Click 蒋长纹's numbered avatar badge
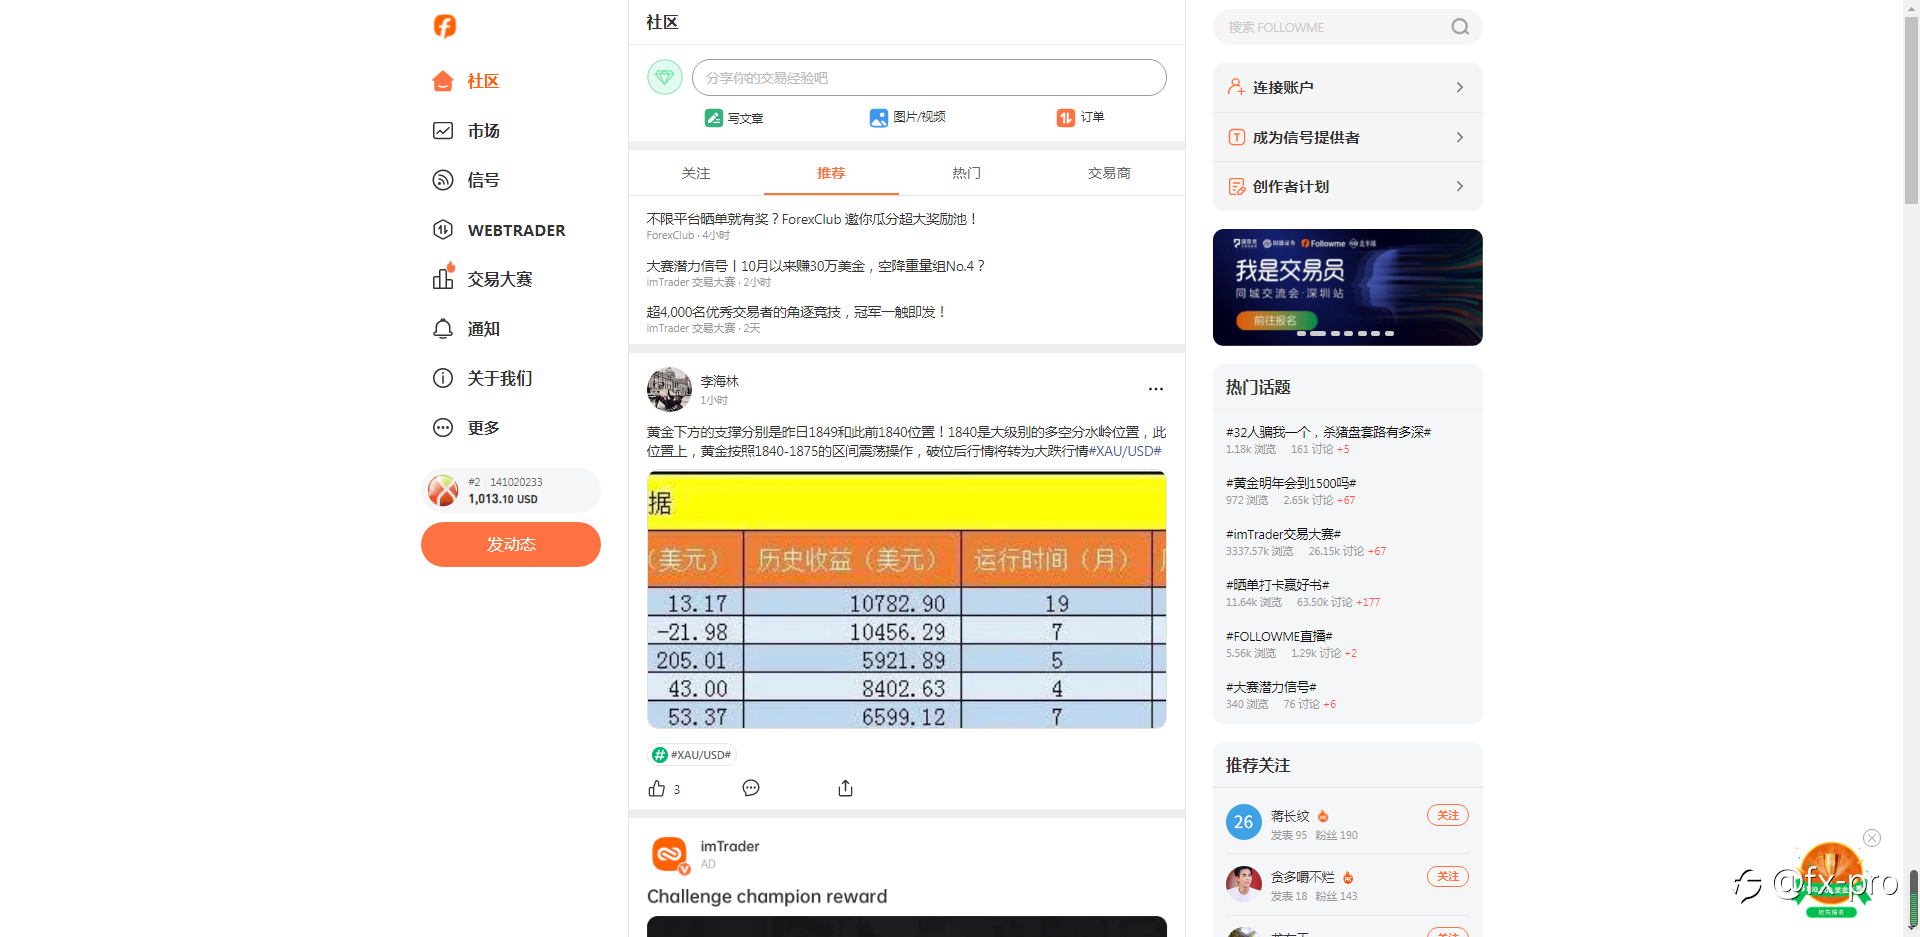The width and height of the screenshot is (1920, 937). [1244, 822]
